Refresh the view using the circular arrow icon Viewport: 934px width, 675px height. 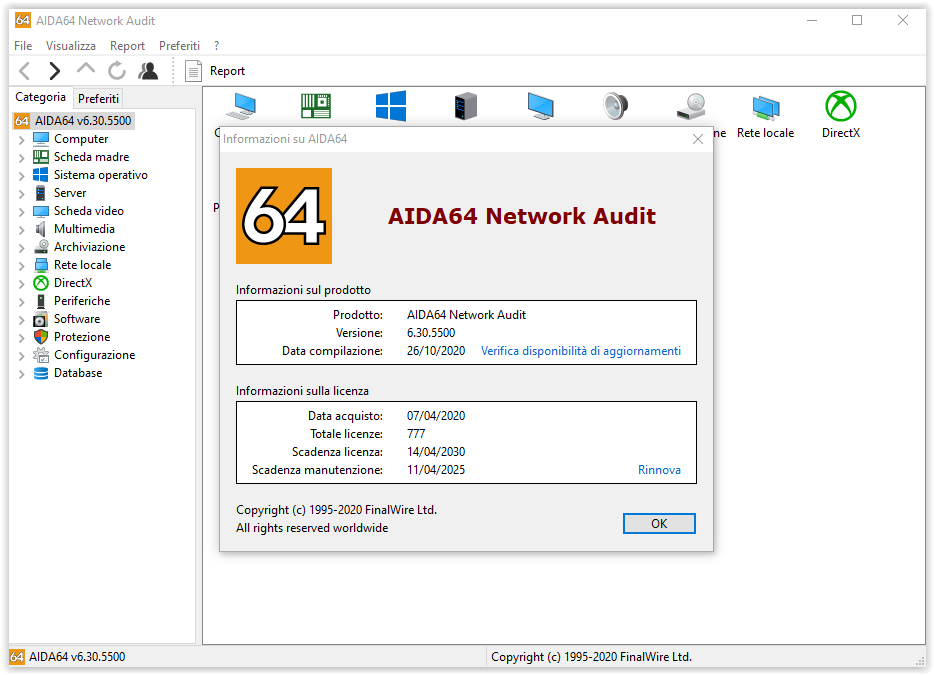pos(117,70)
